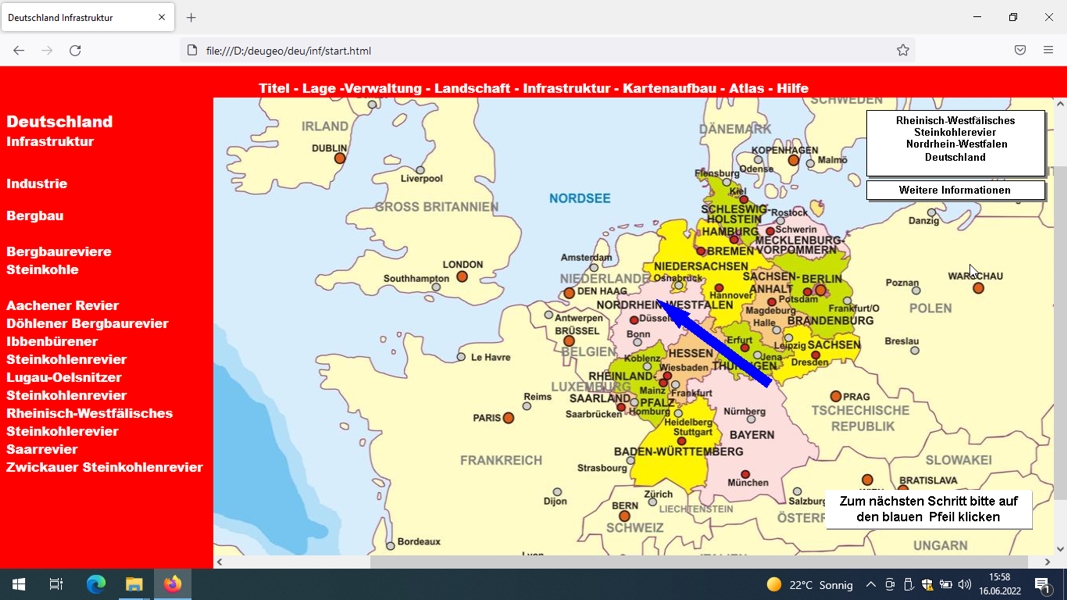Reload the page with the refresh icon
This screenshot has width=1067, height=600.
click(75, 50)
